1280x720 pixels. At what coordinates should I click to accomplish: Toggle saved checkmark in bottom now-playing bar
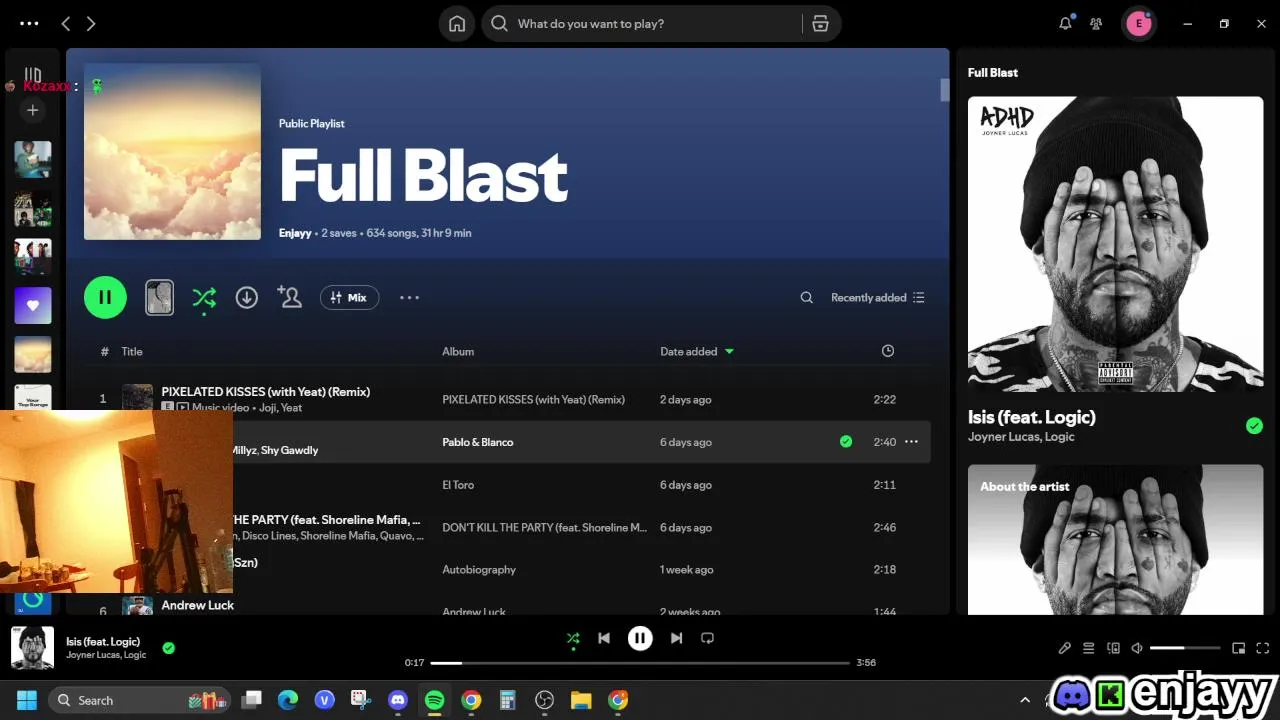[x=168, y=648]
